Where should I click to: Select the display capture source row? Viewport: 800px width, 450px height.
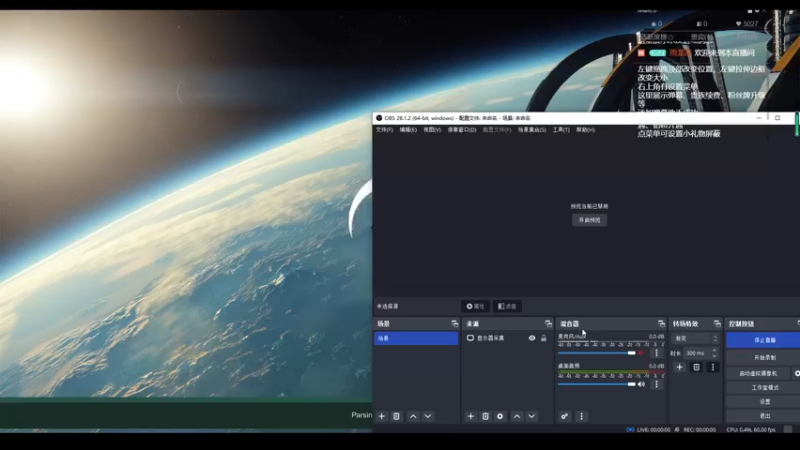pos(506,338)
